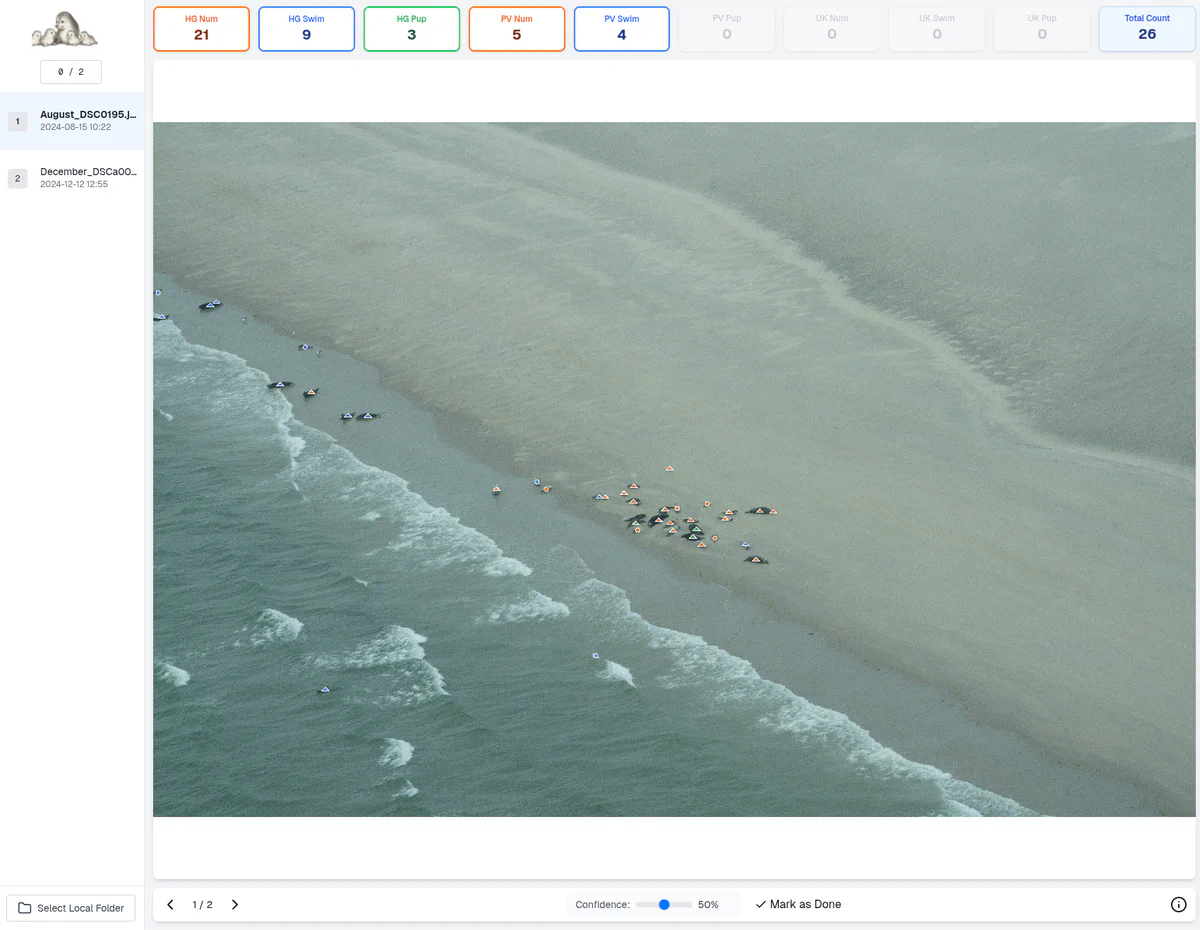Adjust the Confidence slider handle
The width and height of the screenshot is (1200, 930).
[664, 904]
